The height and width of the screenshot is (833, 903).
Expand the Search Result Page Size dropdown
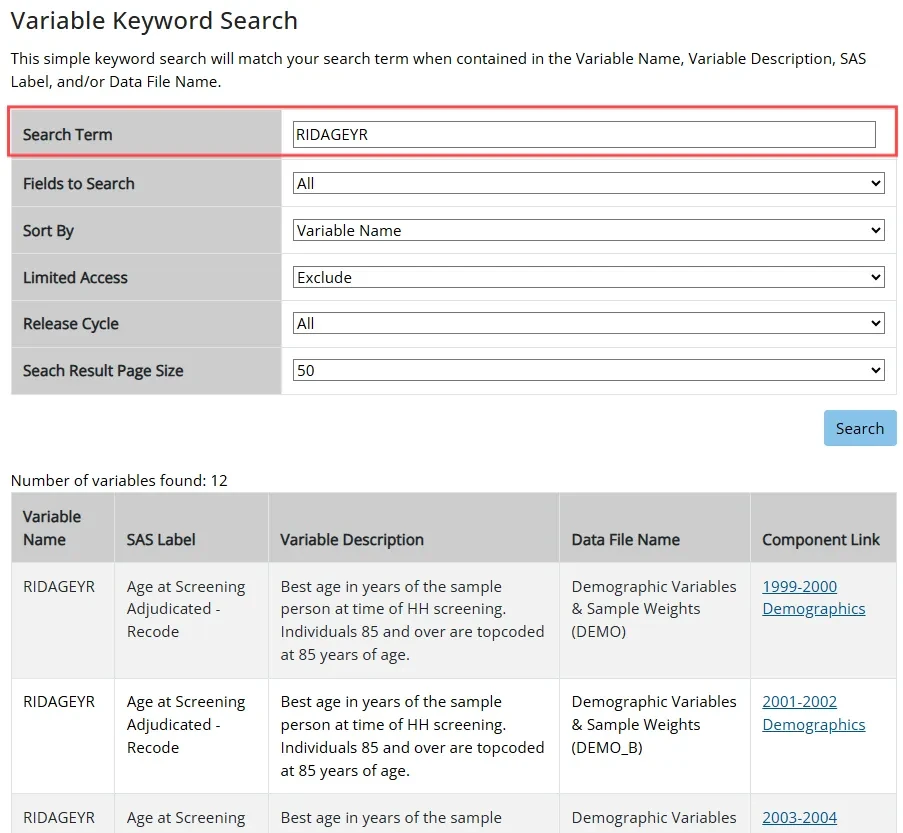point(588,370)
